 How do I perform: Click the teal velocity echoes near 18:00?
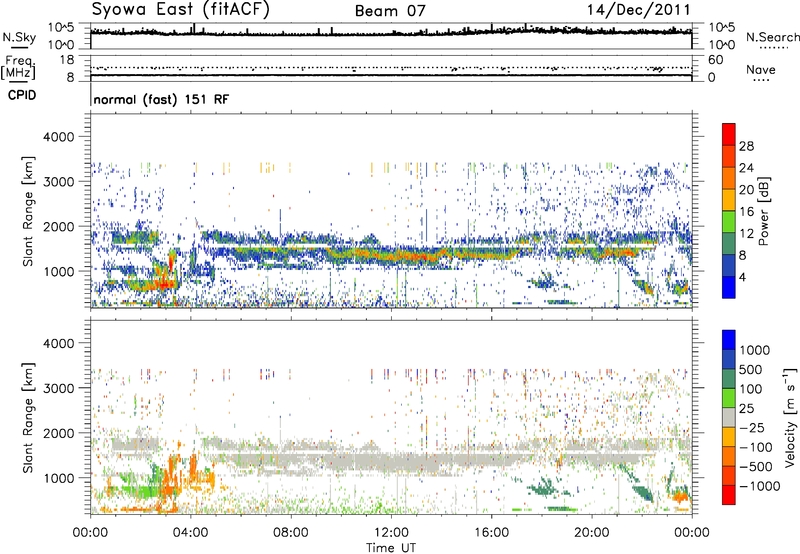point(545,487)
